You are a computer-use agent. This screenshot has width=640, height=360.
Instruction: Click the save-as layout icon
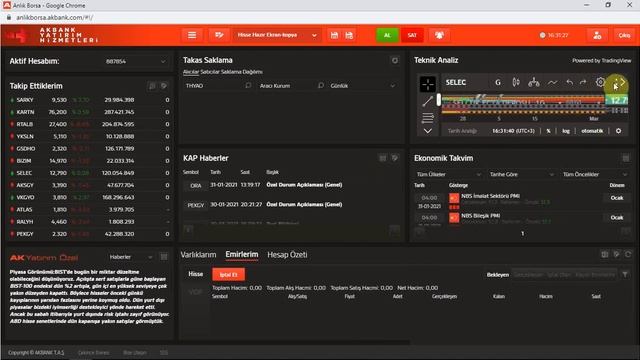[349, 35]
